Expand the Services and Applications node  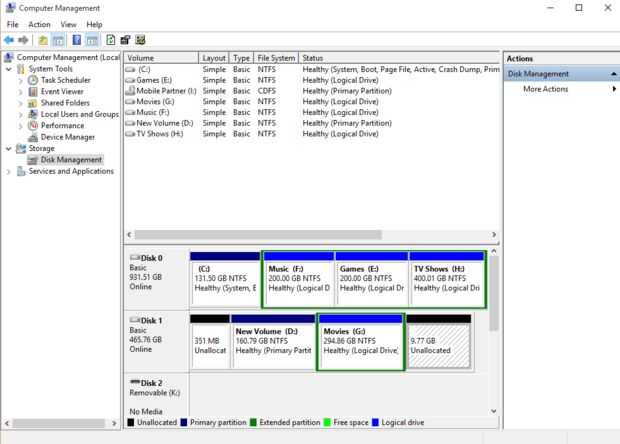click(x=9, y=172)
